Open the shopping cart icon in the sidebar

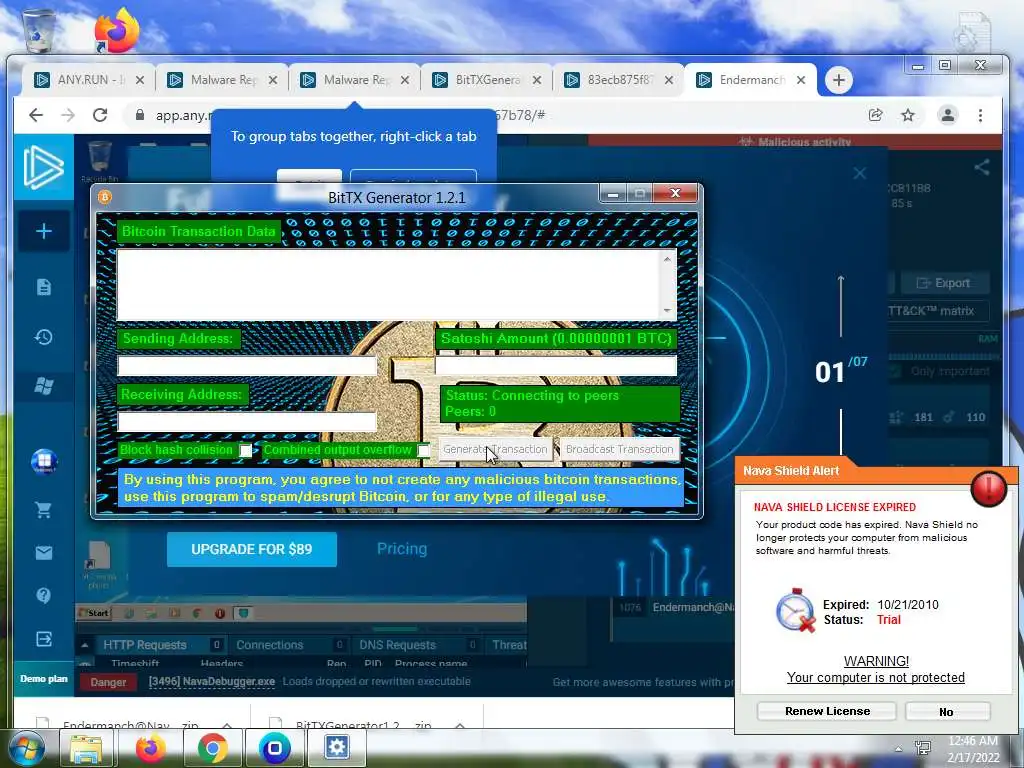(44, 510)
